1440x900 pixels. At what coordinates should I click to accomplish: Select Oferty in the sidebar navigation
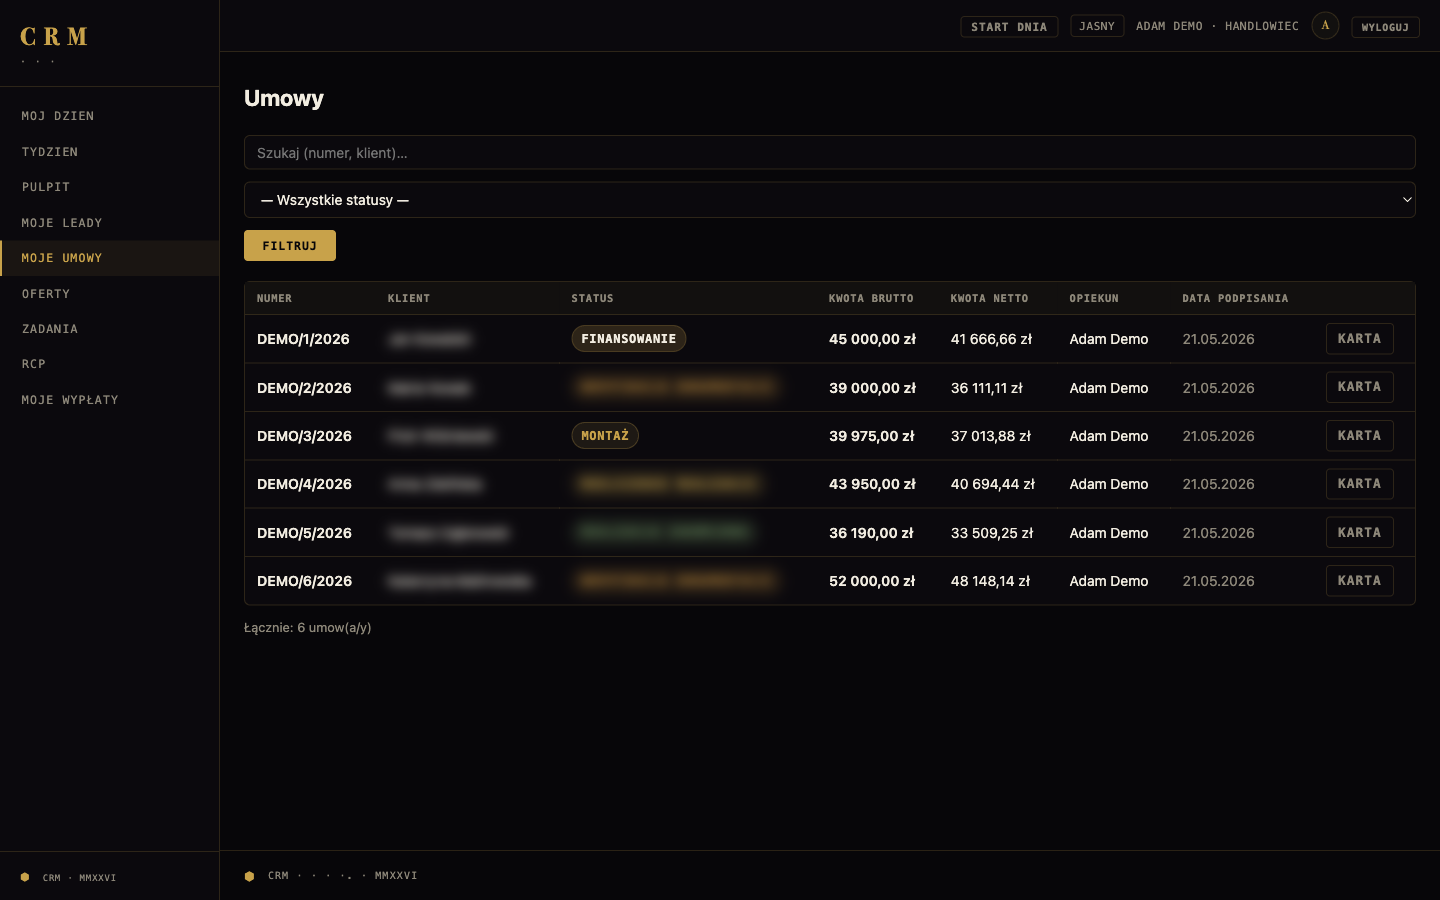[x=46, y=294]
